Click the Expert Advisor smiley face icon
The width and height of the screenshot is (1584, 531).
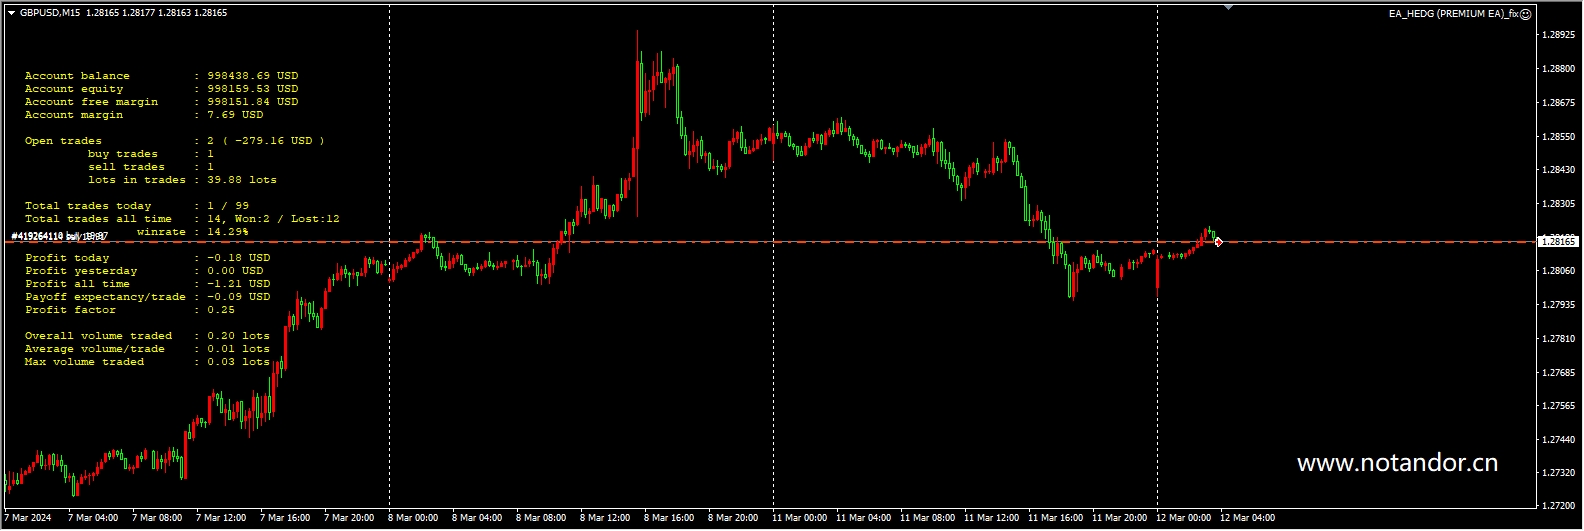tap(1525, 14)
